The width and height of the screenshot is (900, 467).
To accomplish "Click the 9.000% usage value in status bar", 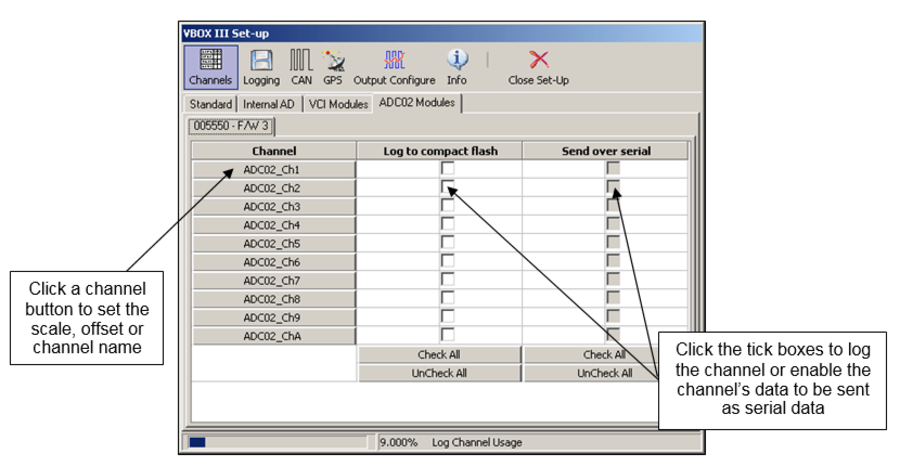I will coord(398,442).
